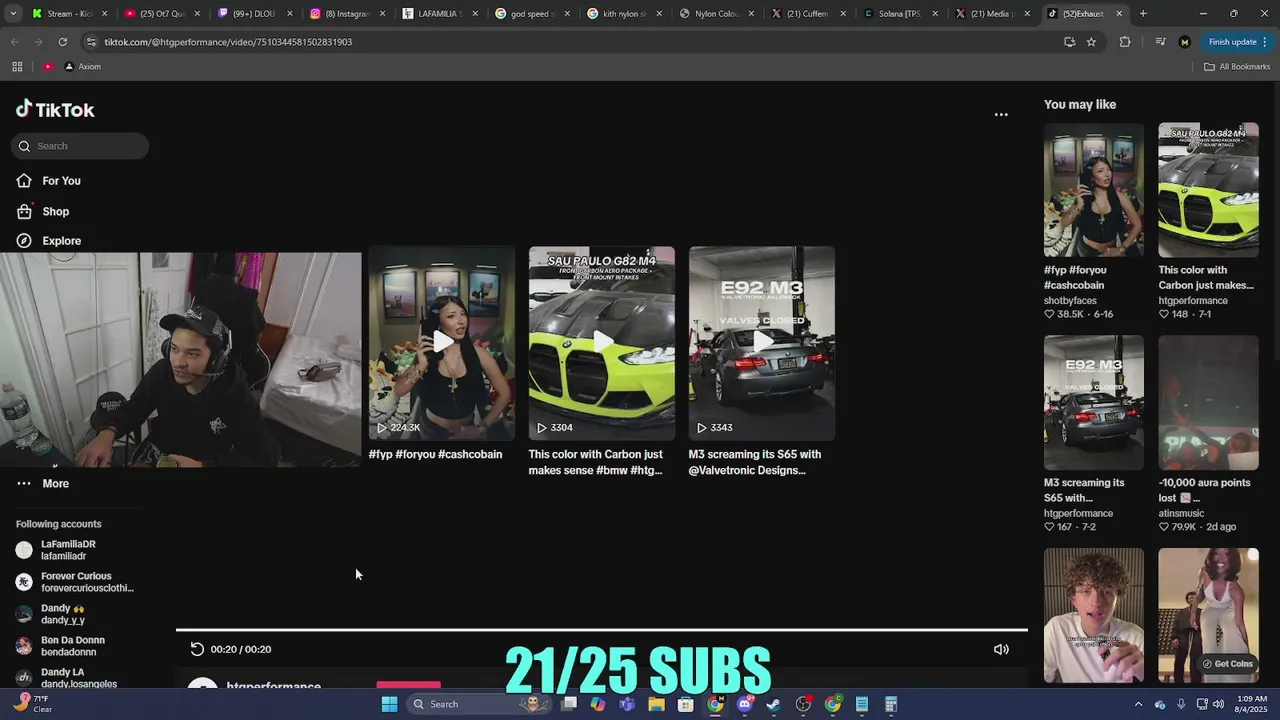The image size is (1280, 720).
Task: Open green BMW thumbnail in You may like
Action: (x=1208, y=190)
